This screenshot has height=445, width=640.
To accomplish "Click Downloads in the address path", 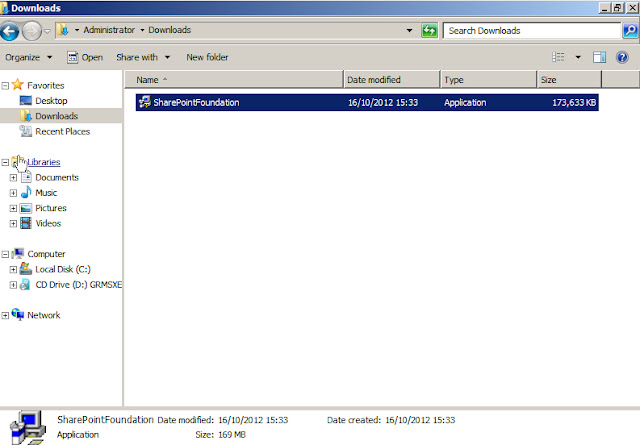I will point(169,30).
